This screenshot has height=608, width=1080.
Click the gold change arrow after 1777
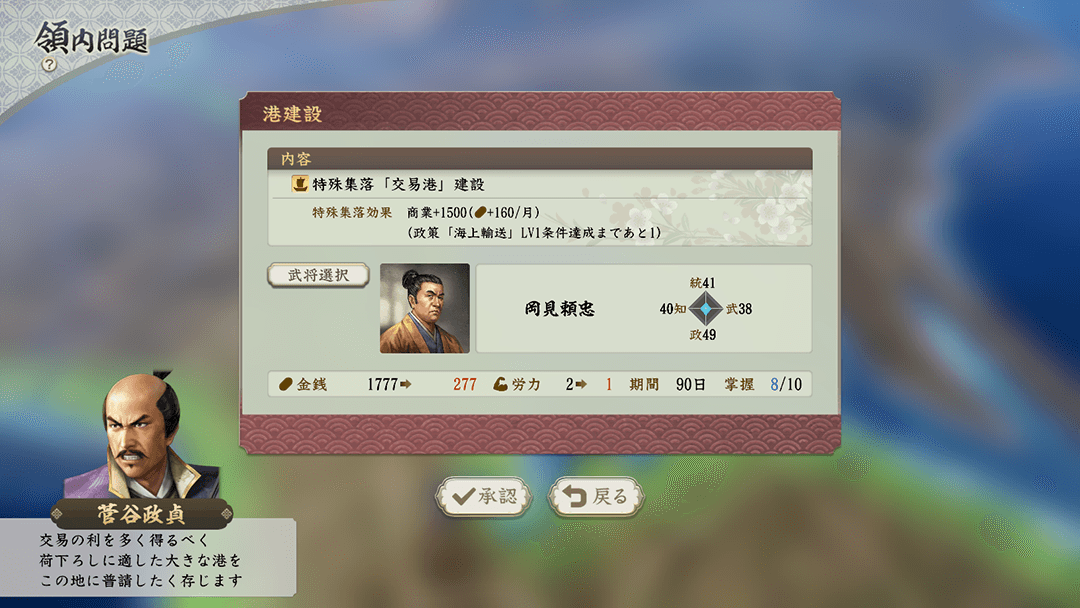406,384
